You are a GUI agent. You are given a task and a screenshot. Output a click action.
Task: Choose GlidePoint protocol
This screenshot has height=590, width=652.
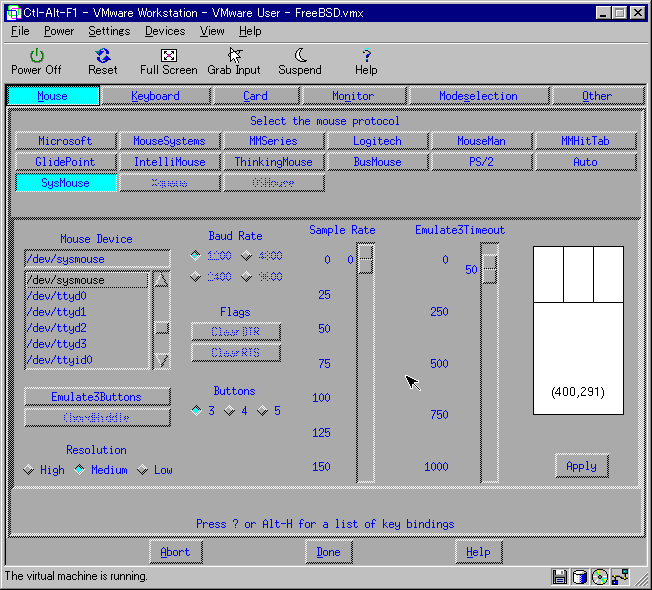coord(66,162)
